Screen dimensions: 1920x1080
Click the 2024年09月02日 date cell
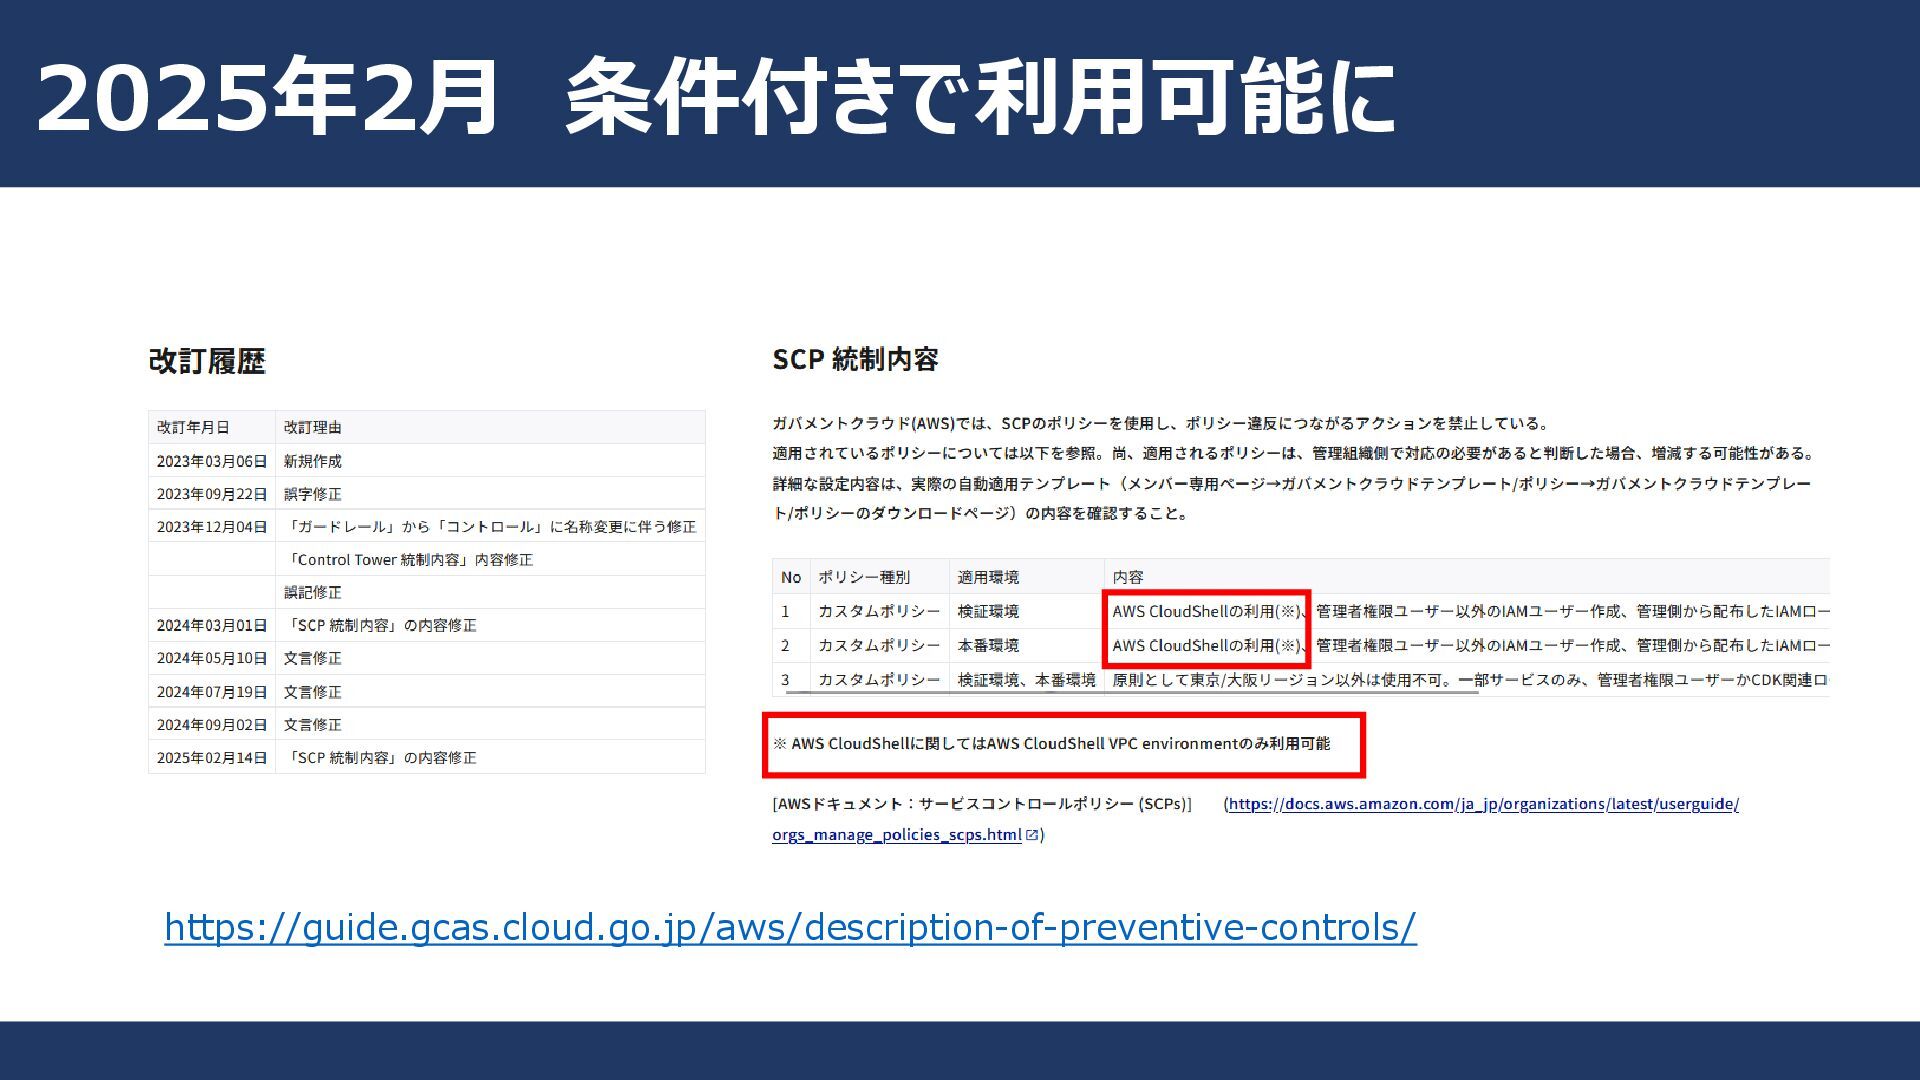click(212, 724)
